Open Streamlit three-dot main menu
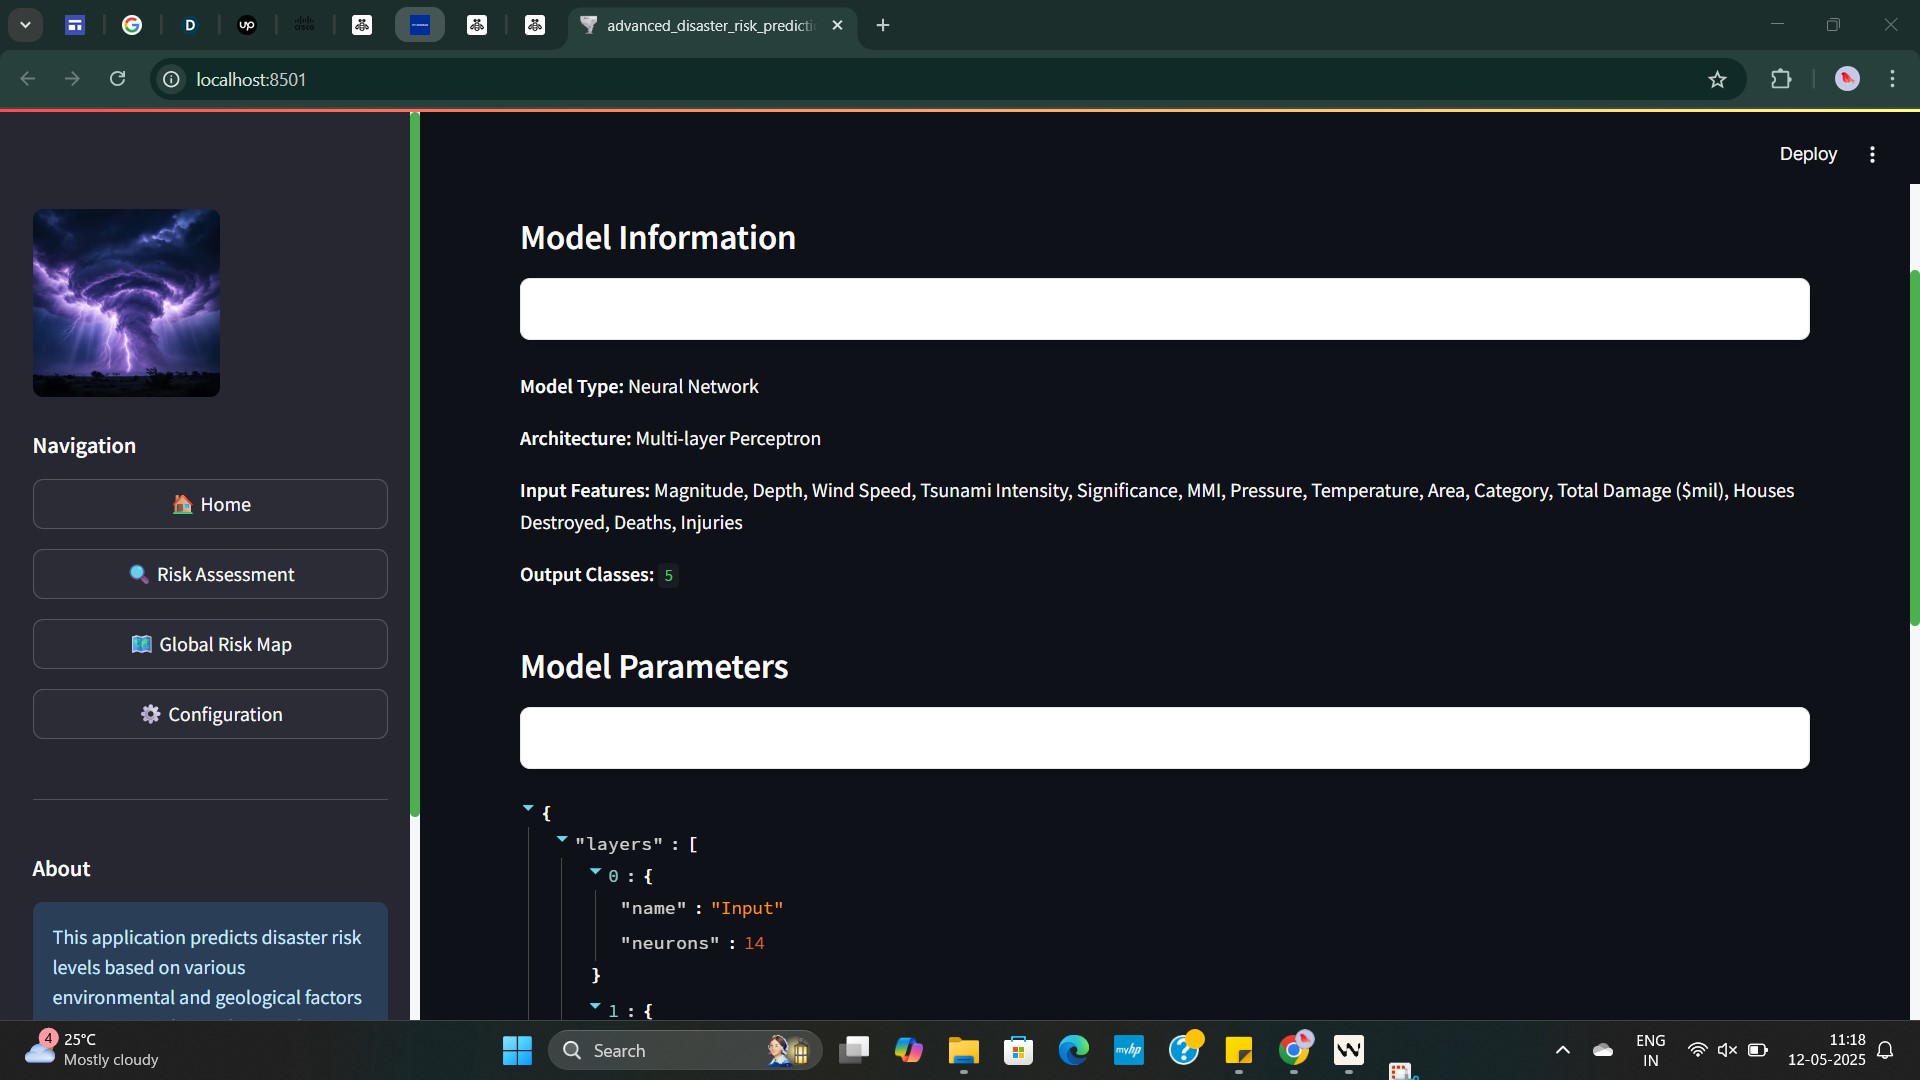The width and height of the screenshot is (1920, 1080). tap(1872, 154)
